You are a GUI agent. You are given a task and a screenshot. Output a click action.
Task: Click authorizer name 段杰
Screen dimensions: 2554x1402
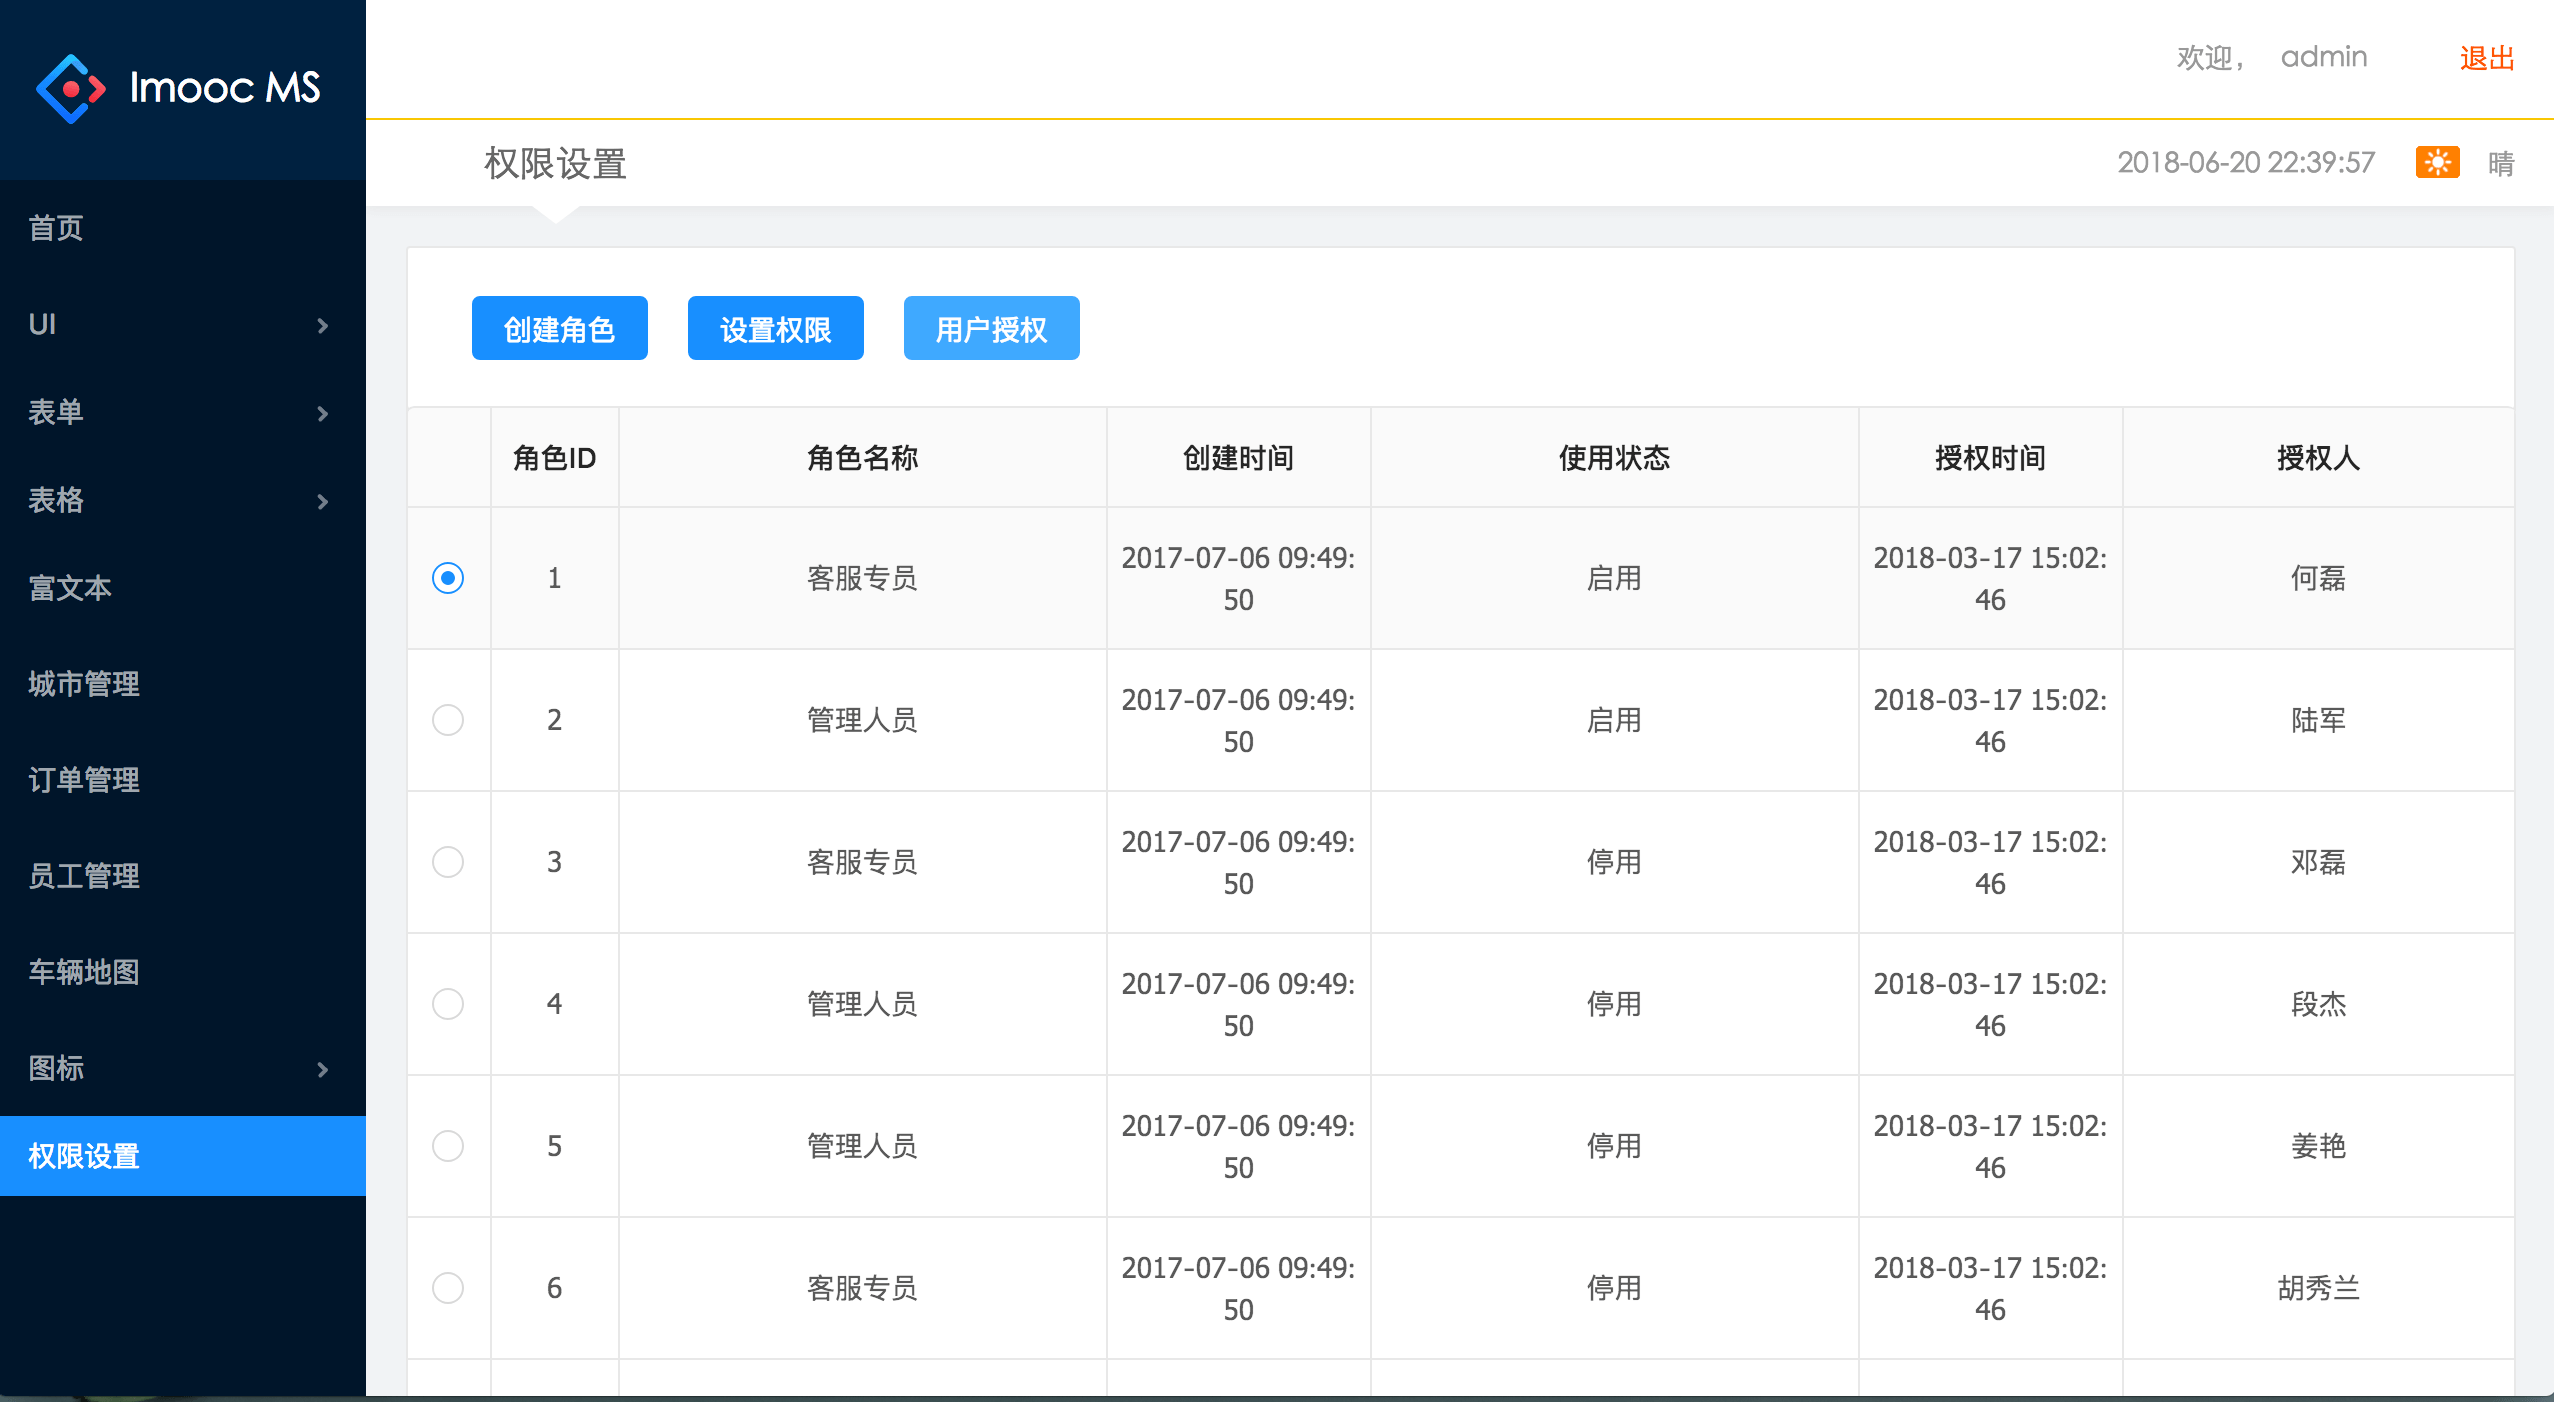click(x=2319, y=1004)
